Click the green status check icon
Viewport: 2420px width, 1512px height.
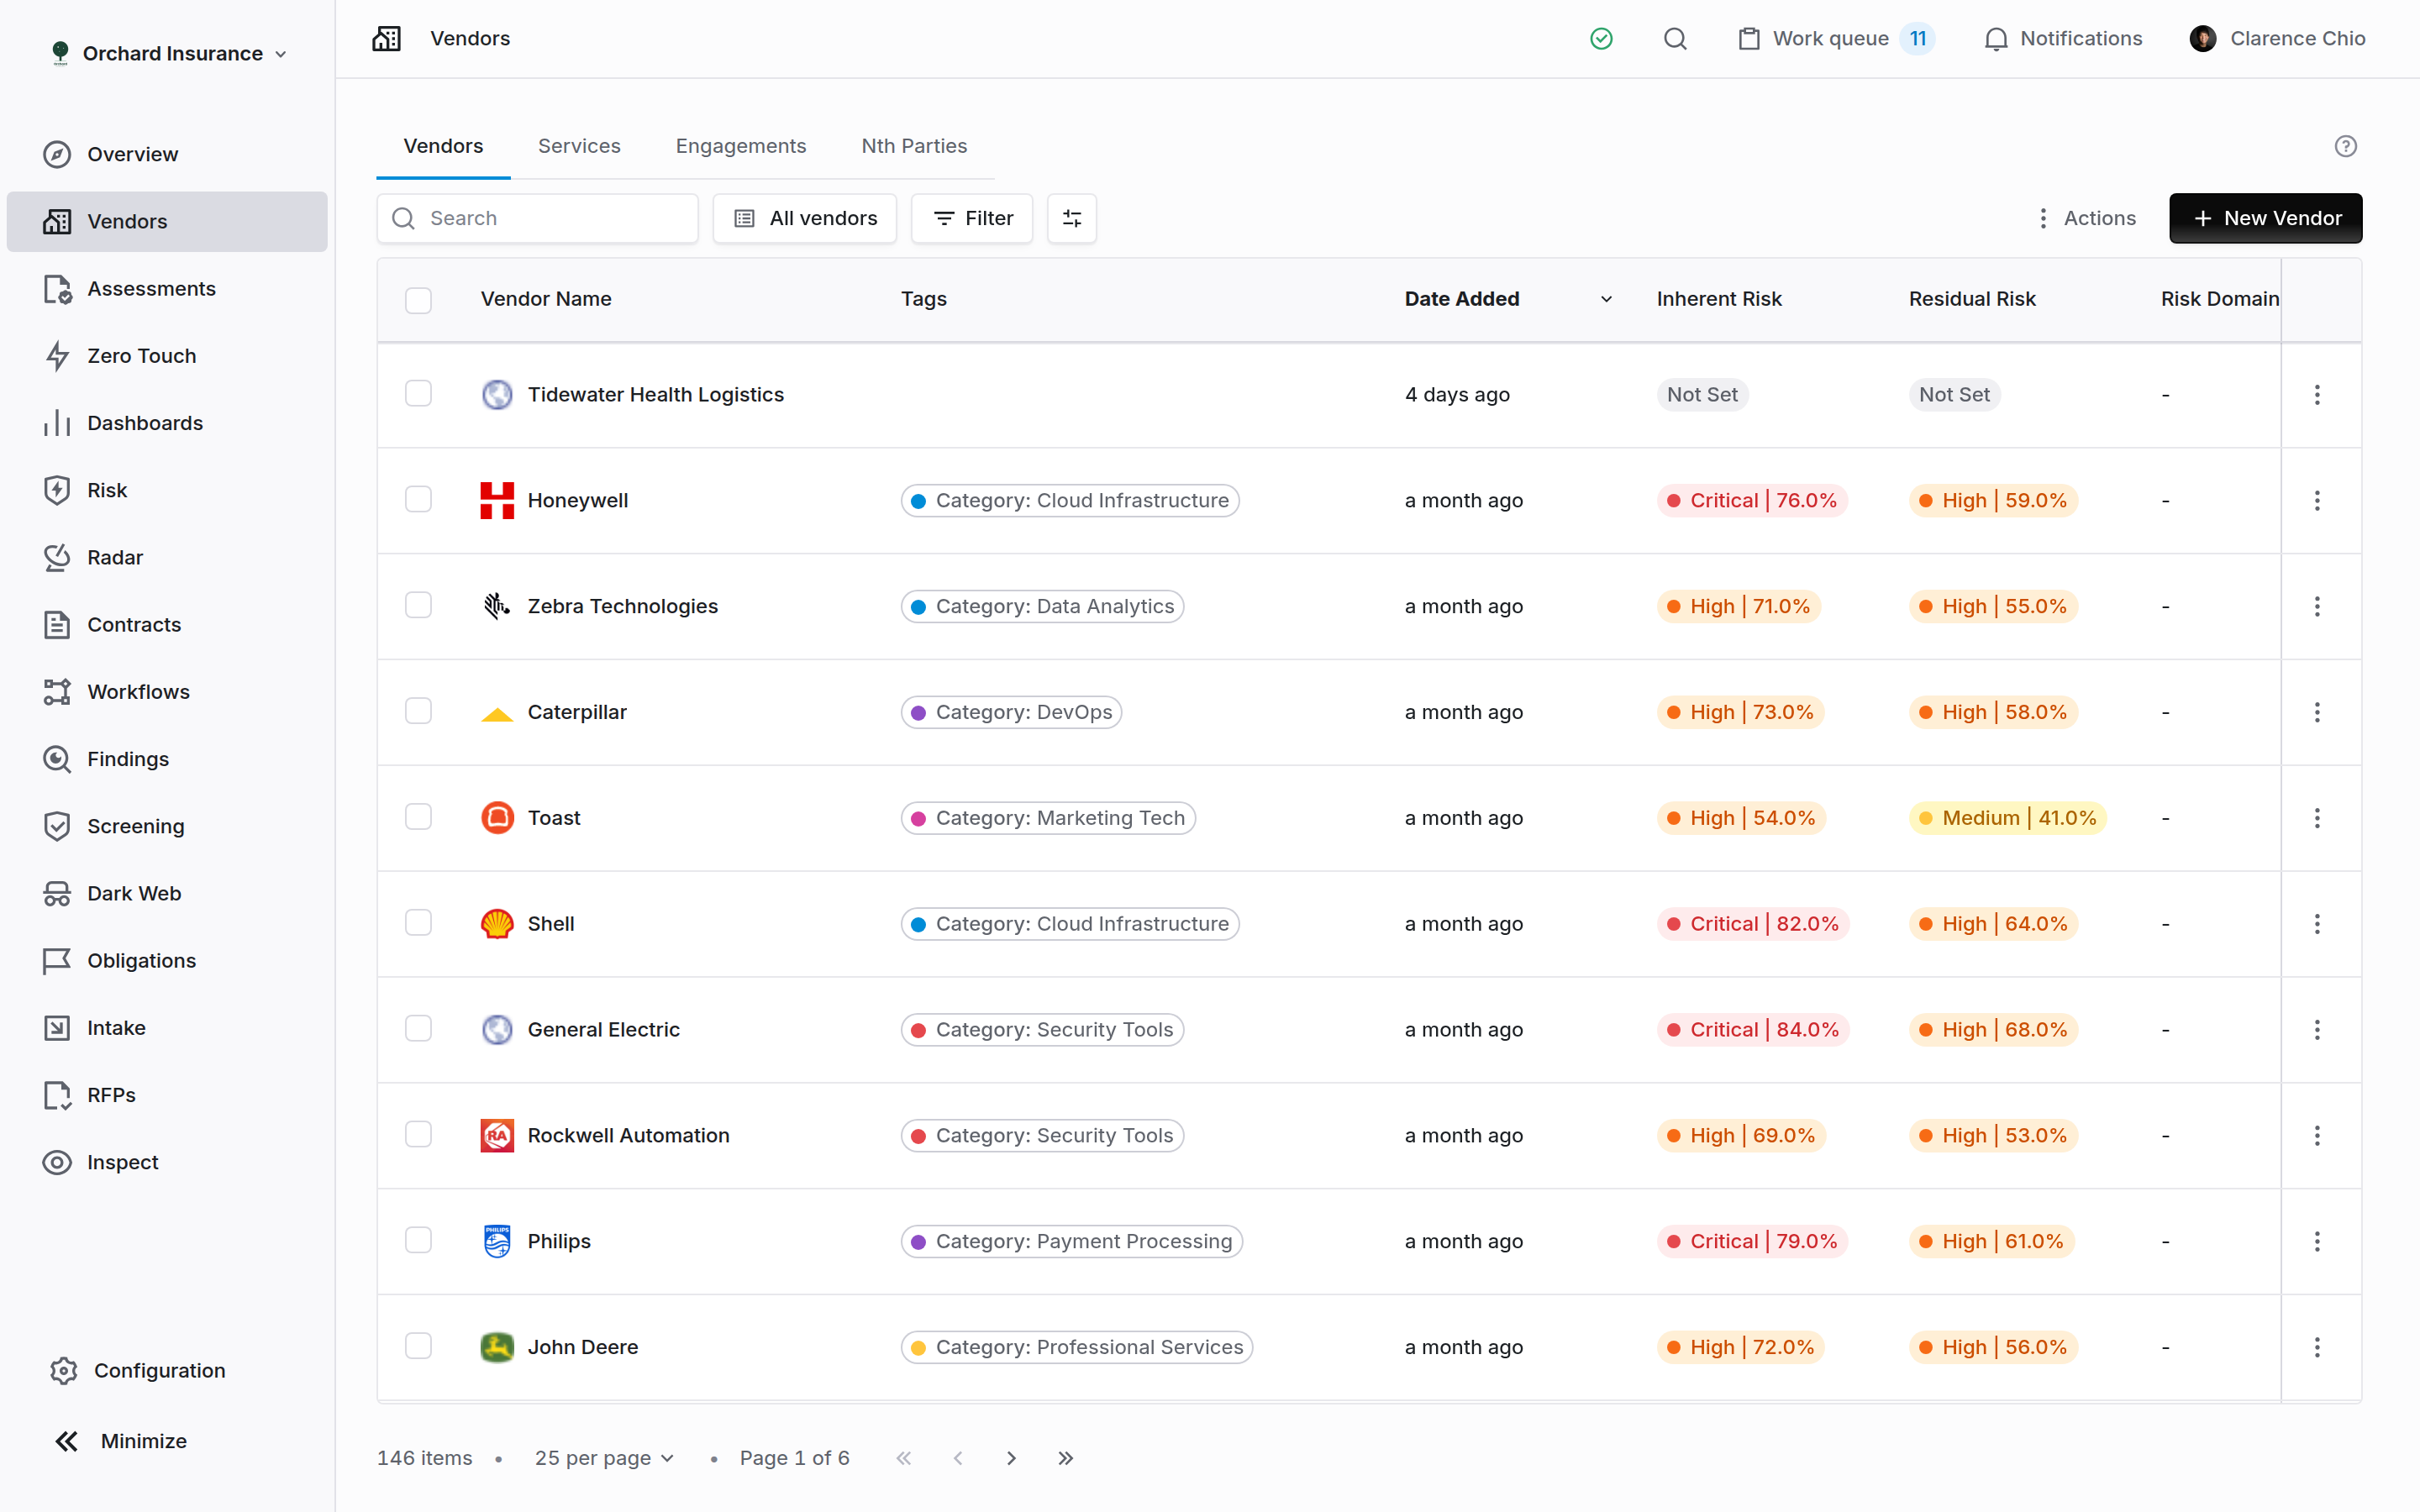pyautogui.click(x=1601, y=39)
